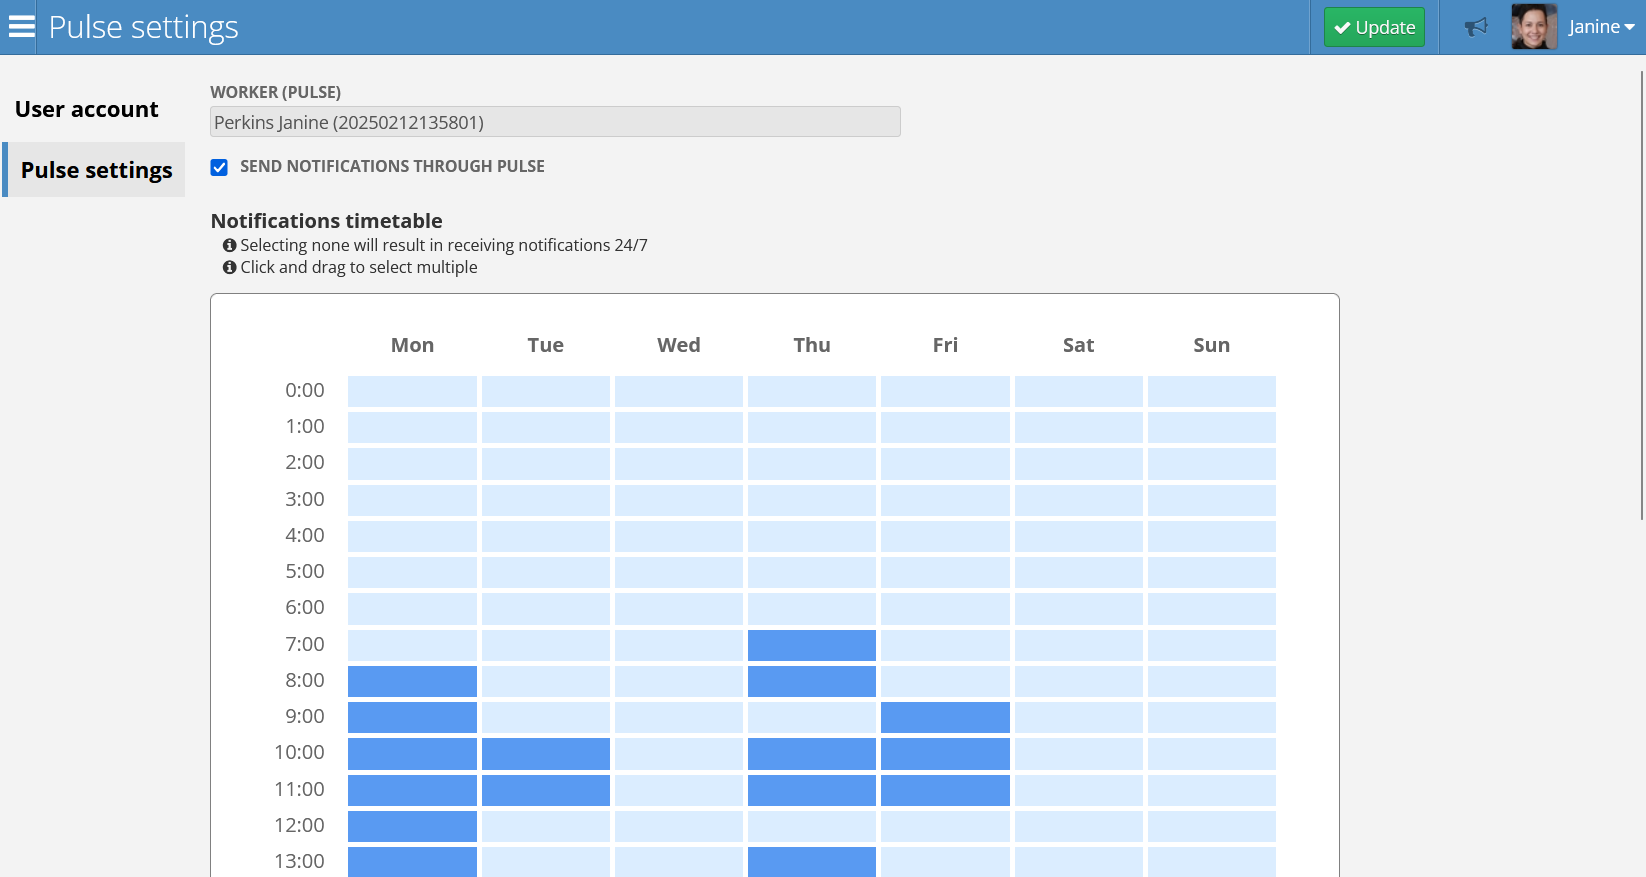1646x877 pixels.
Task: Toggle Friday 9:00 time slot
Action: 945,717
